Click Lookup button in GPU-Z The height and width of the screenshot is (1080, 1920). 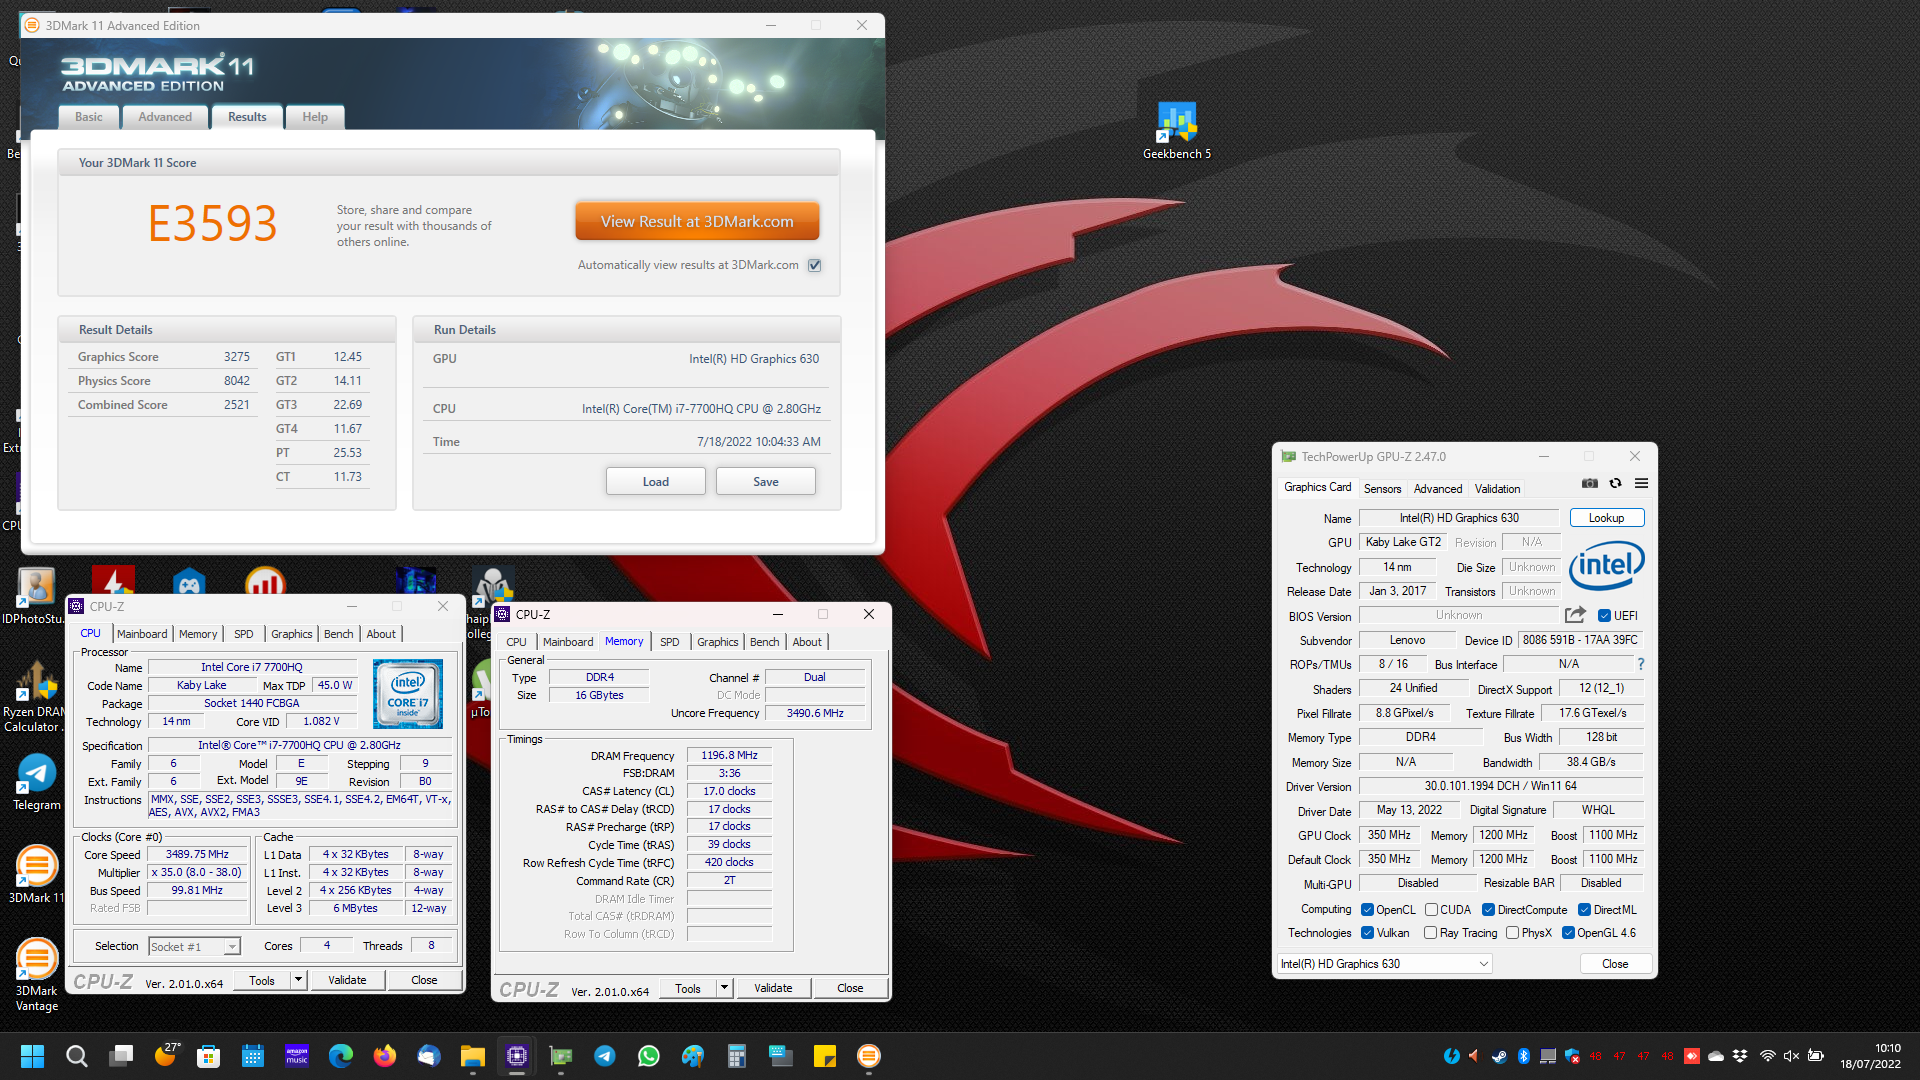point(1606,518)
